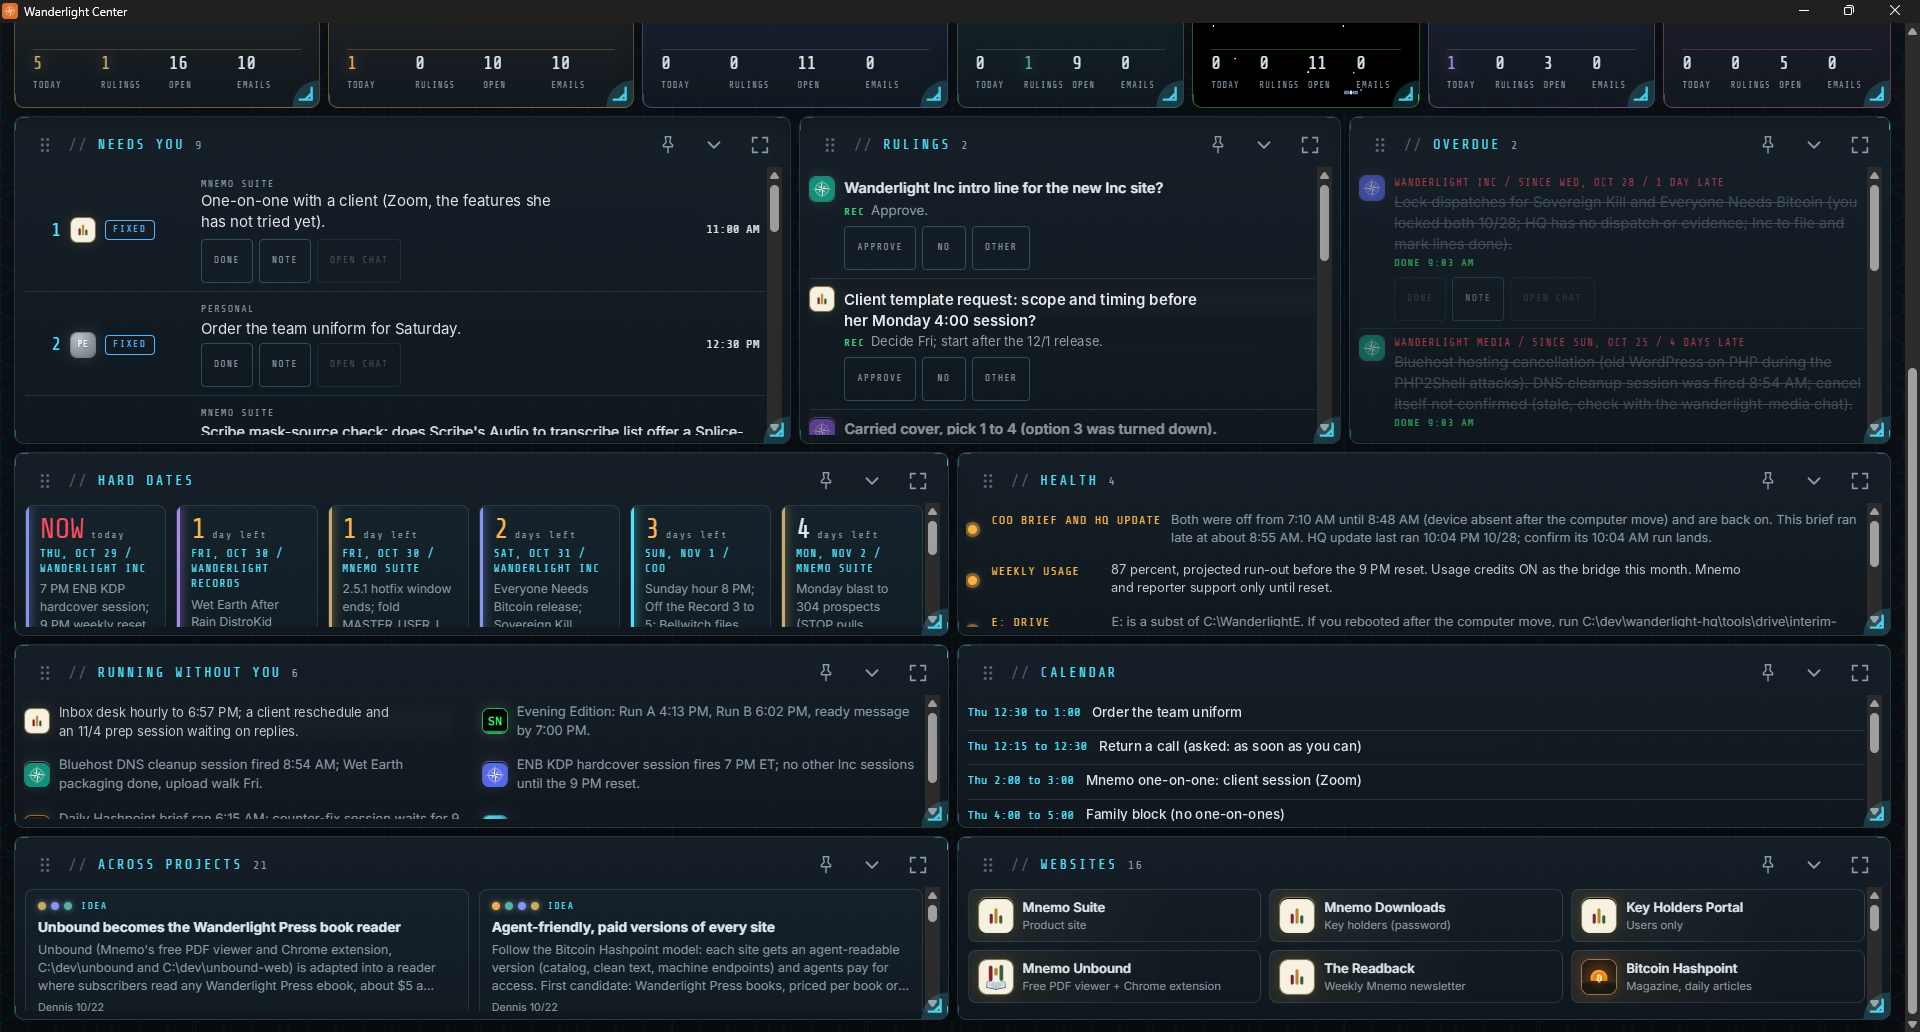1920x1032 pixels.
Task: Expand Needs You panel to fullscreen
Action: point(760,145)
